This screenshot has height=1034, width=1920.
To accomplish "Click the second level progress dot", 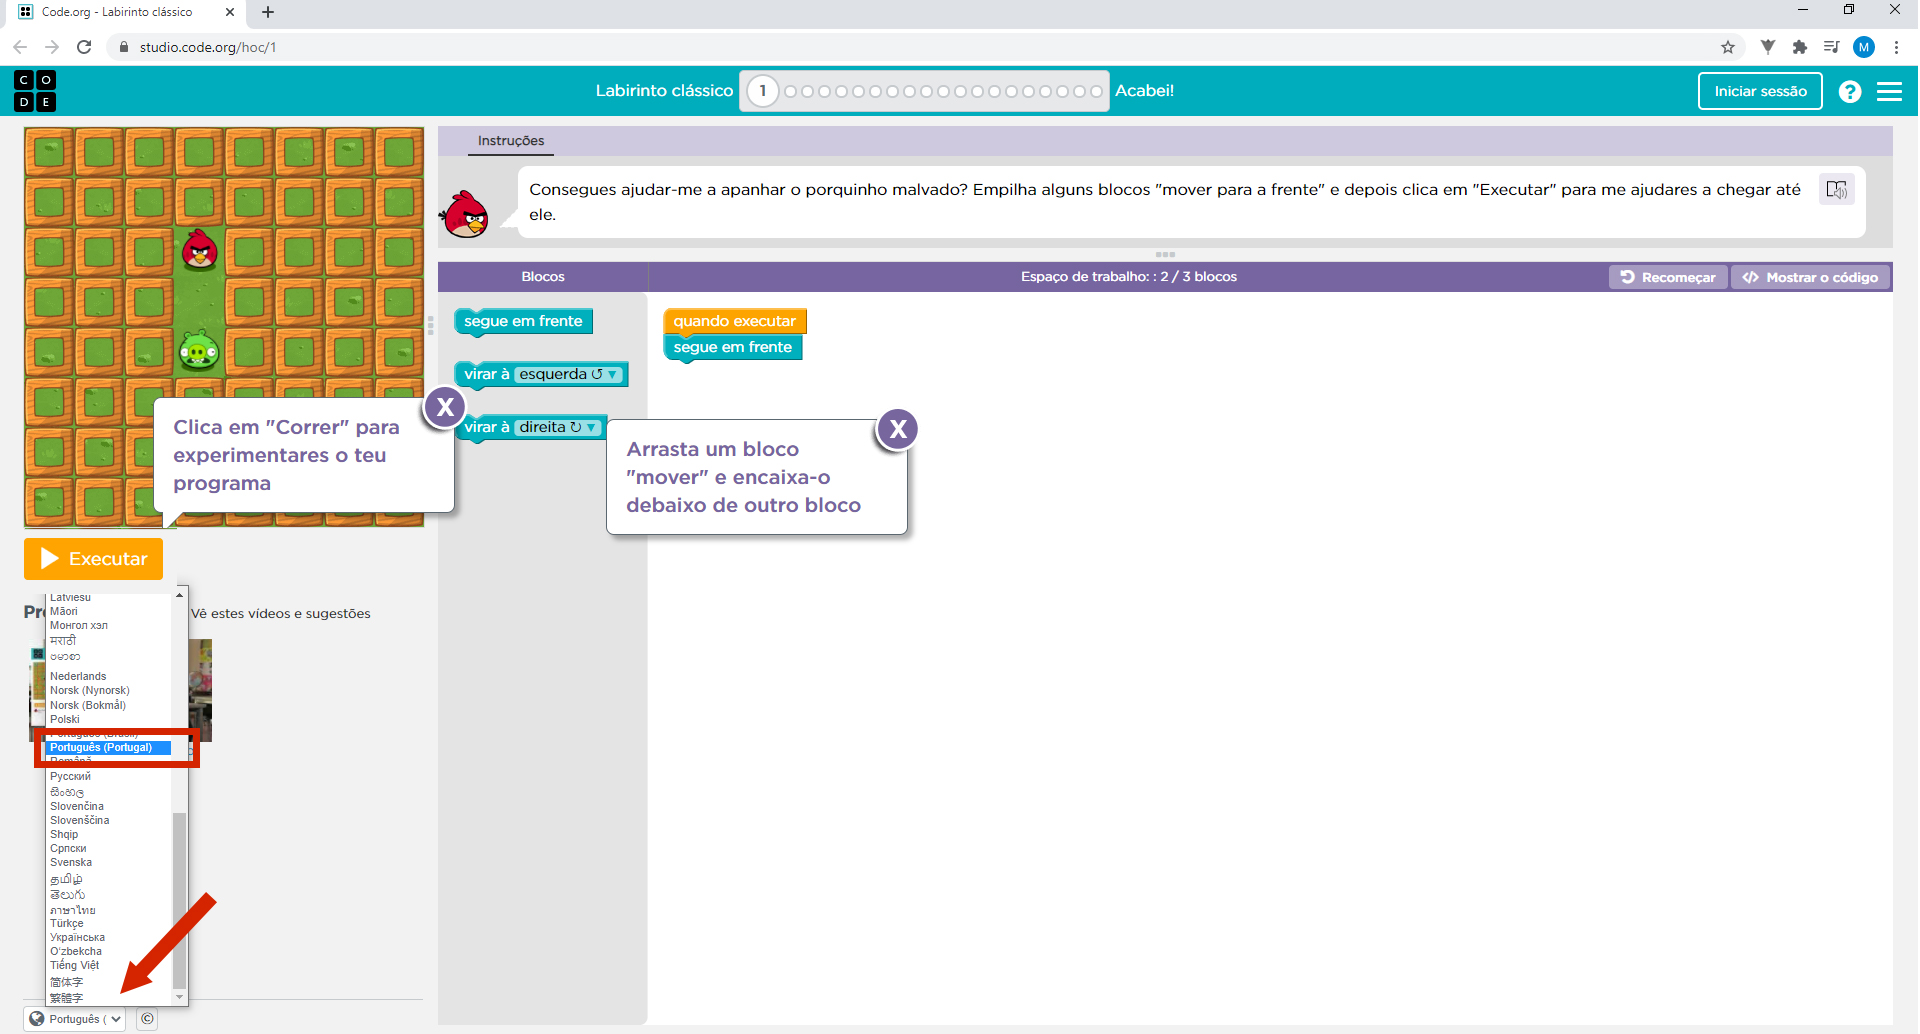I will [x=791, y=91].
